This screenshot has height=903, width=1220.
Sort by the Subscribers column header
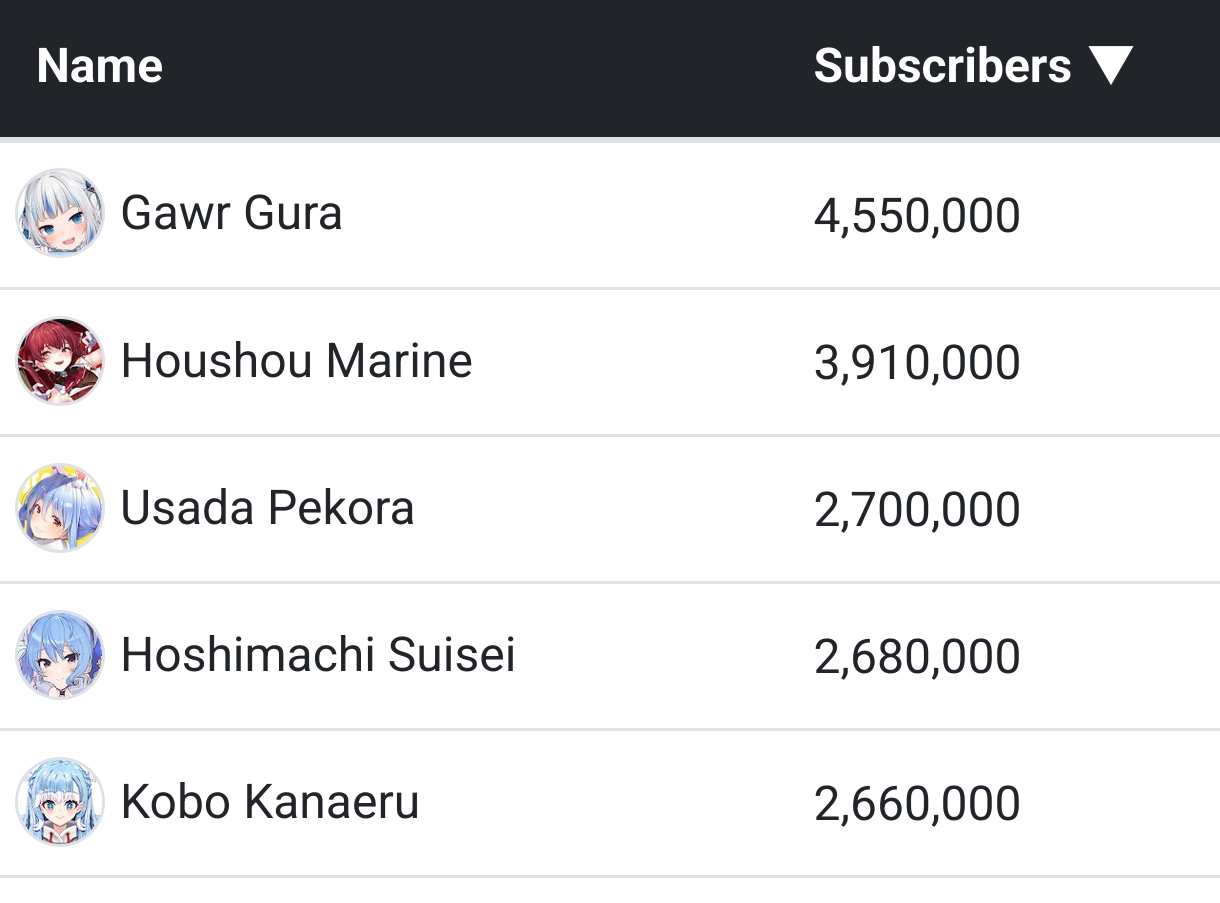(942, 66)
